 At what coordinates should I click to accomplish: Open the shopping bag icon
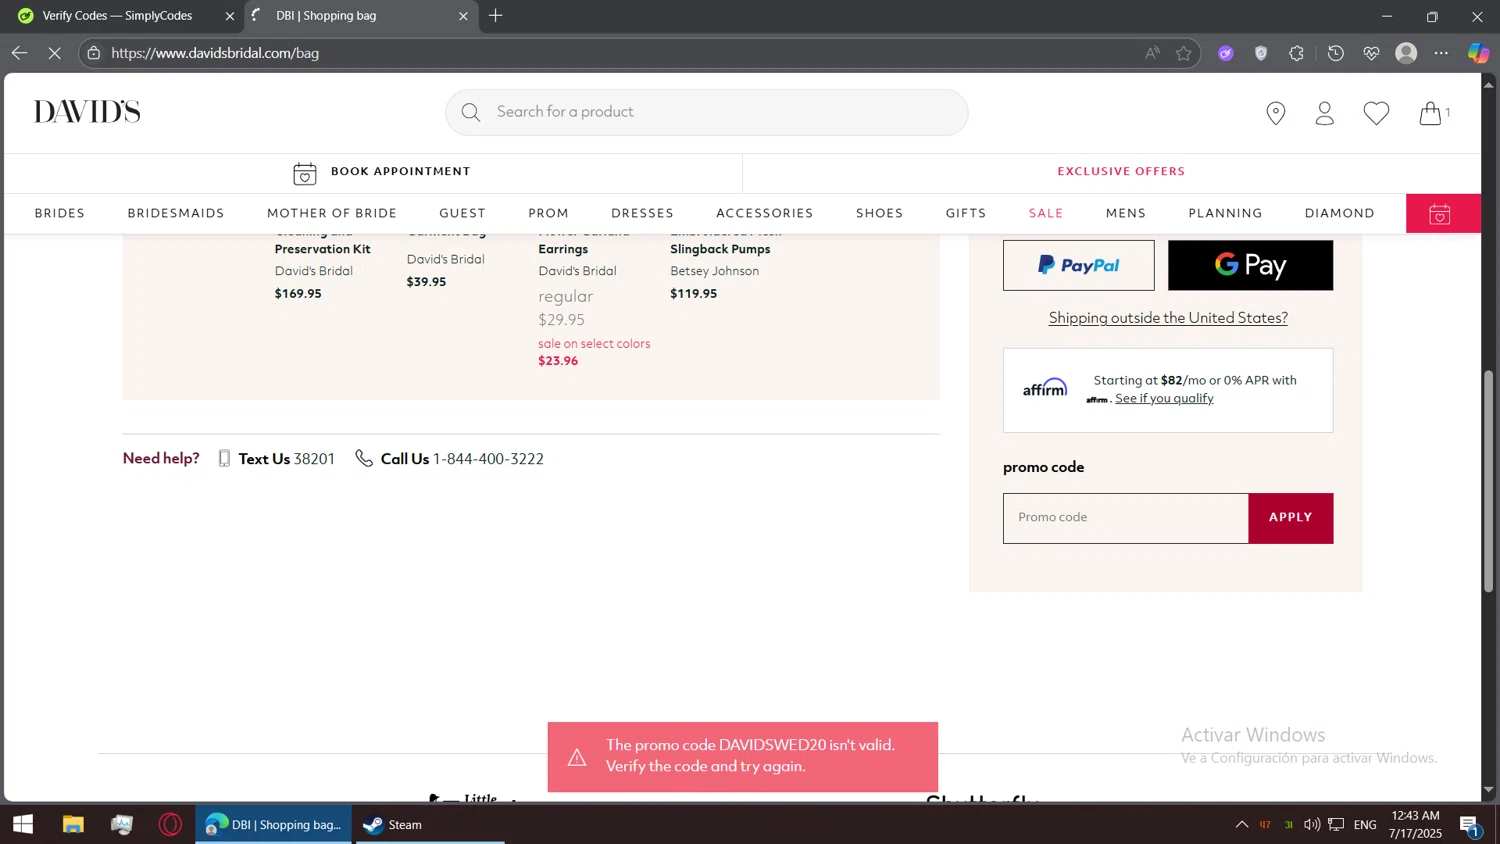(x=1431, y=113)
